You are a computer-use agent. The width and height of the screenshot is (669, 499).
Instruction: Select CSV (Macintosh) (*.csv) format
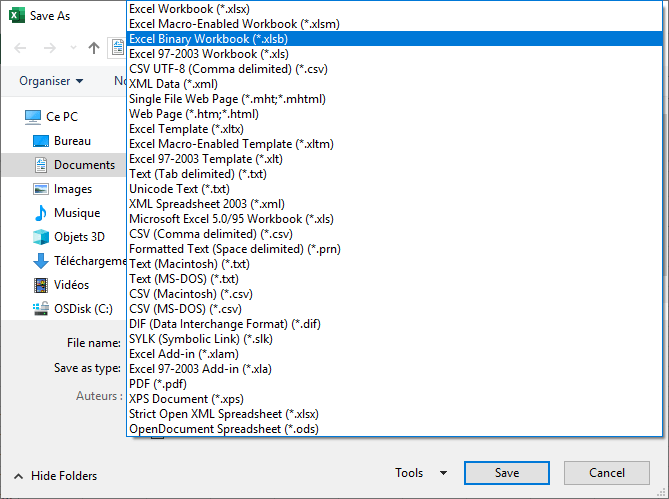pyautogui.click(x=394, y=294)
